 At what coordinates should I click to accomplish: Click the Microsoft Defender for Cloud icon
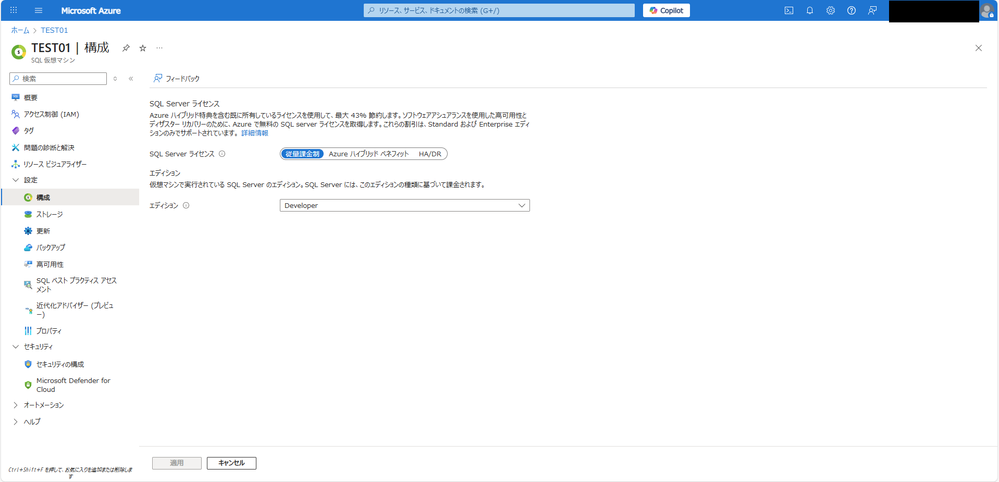tap(28, 385)
